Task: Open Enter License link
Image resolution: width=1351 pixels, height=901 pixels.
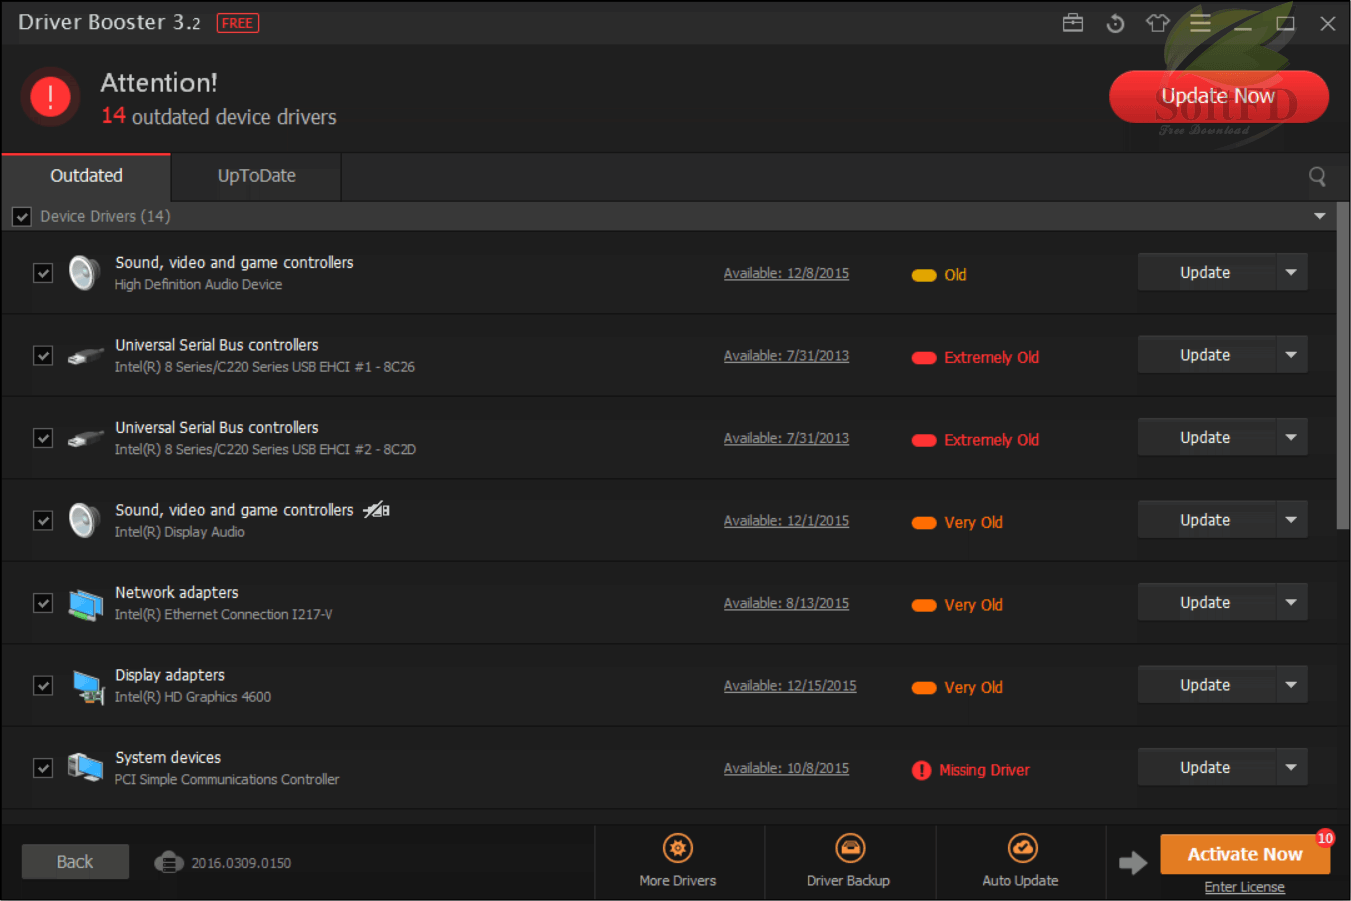Action: 1244,886
